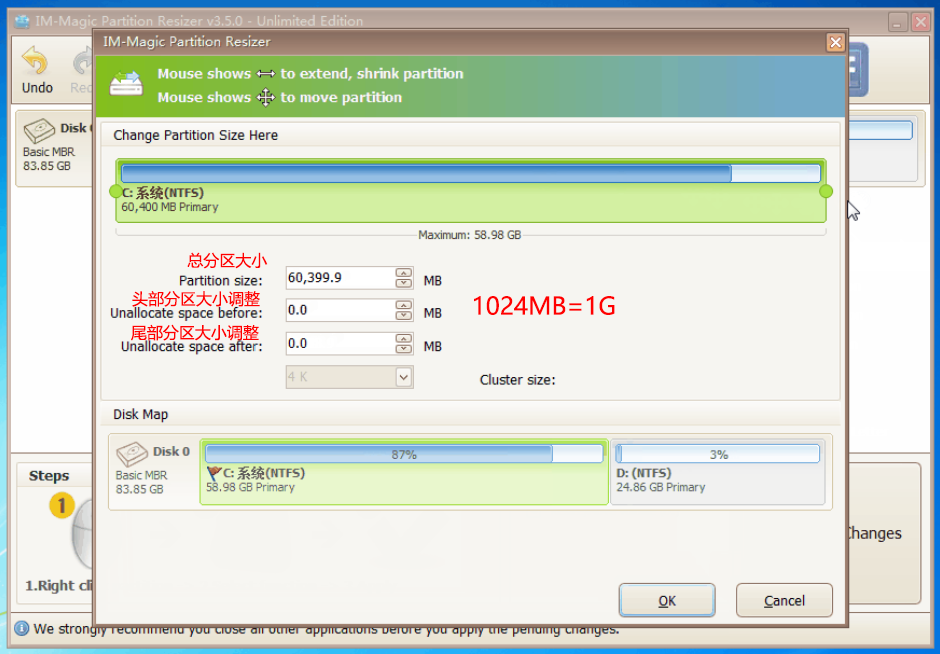This screenshot has height=654, width=940.
Task: Click "58.98 GB Primary" under C: partition
Action: point(251,487)
